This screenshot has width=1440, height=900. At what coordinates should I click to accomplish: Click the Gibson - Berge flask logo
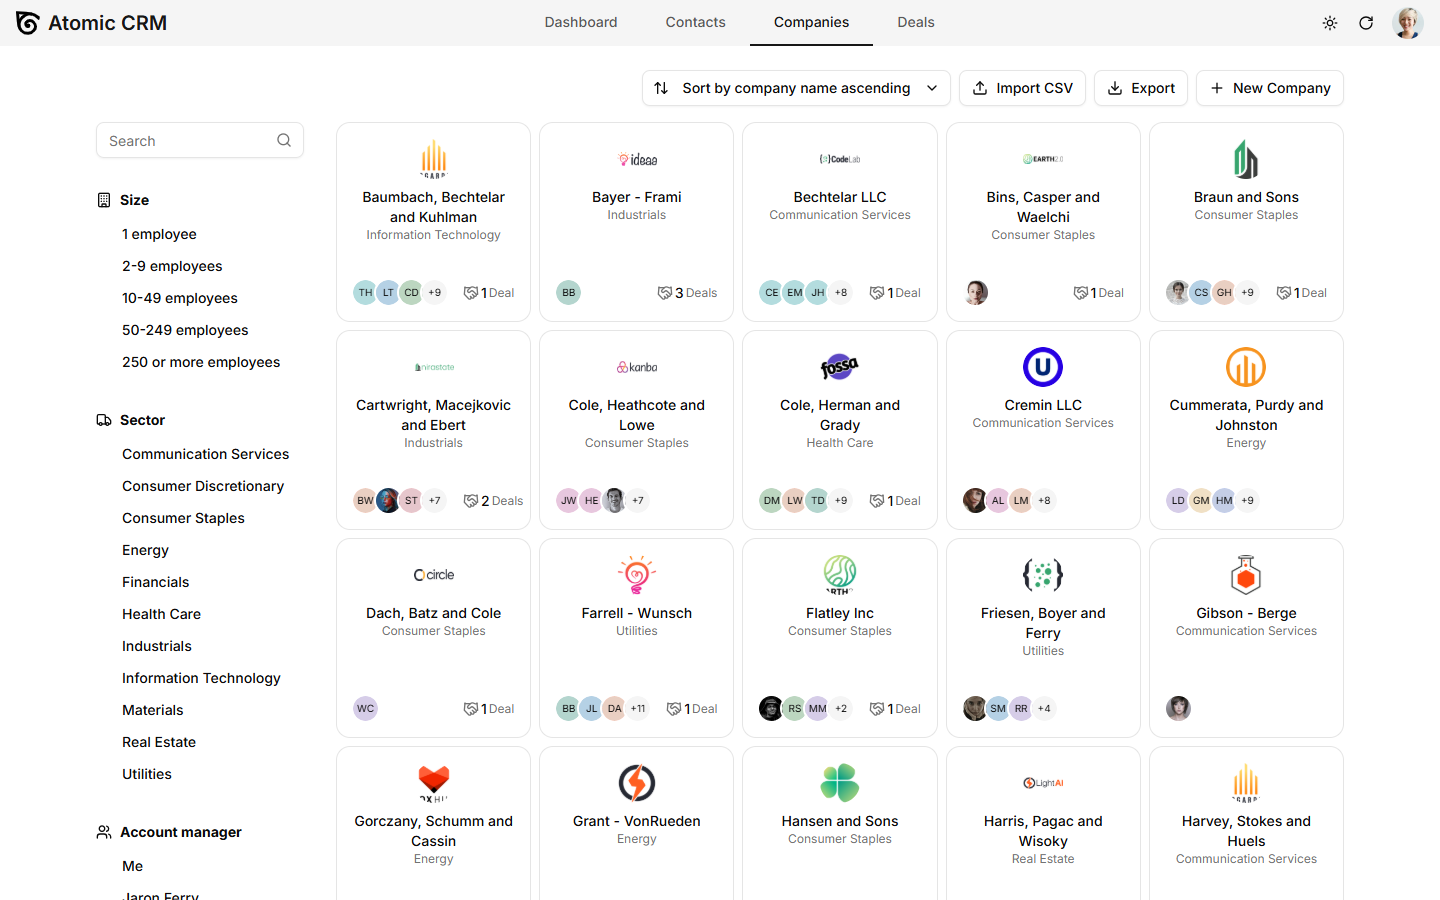pos(1246,575)
